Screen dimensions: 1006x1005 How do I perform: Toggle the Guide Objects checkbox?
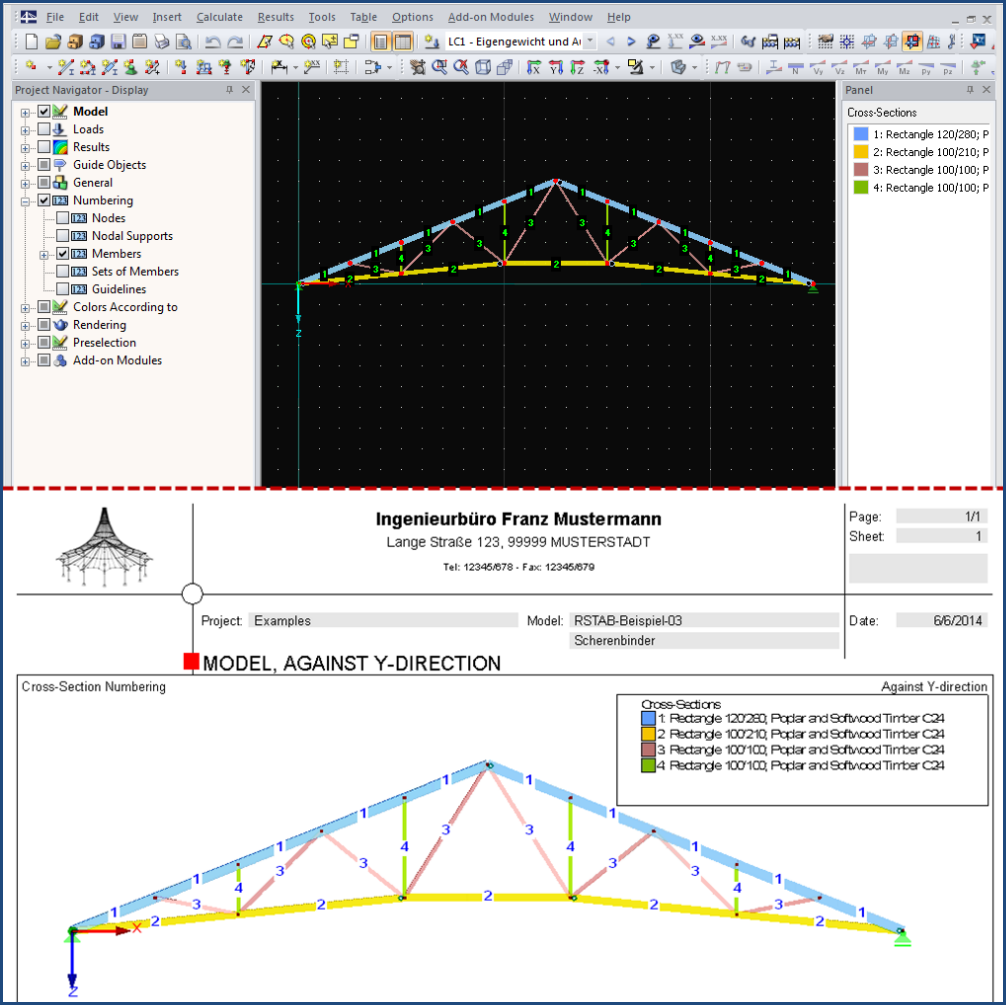click(44, 165)
